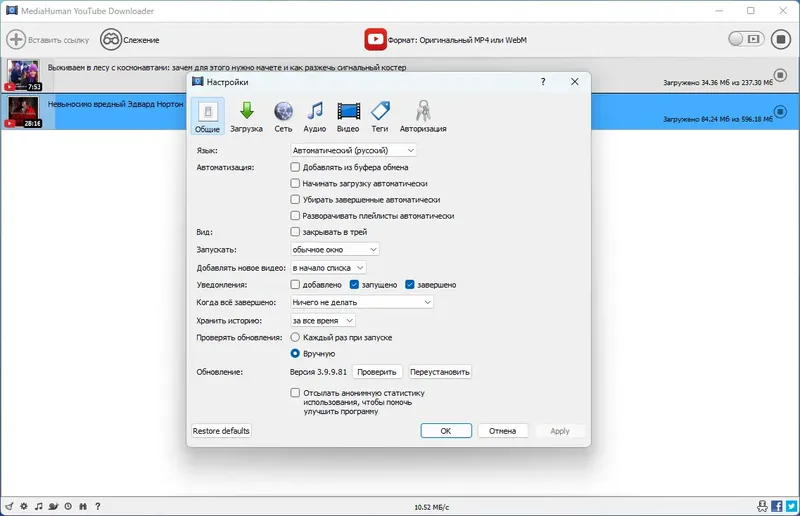This screenshot has width=800, height=516.
Task: Click the binoculars search icon in status bar
Action: coord(83,506)
